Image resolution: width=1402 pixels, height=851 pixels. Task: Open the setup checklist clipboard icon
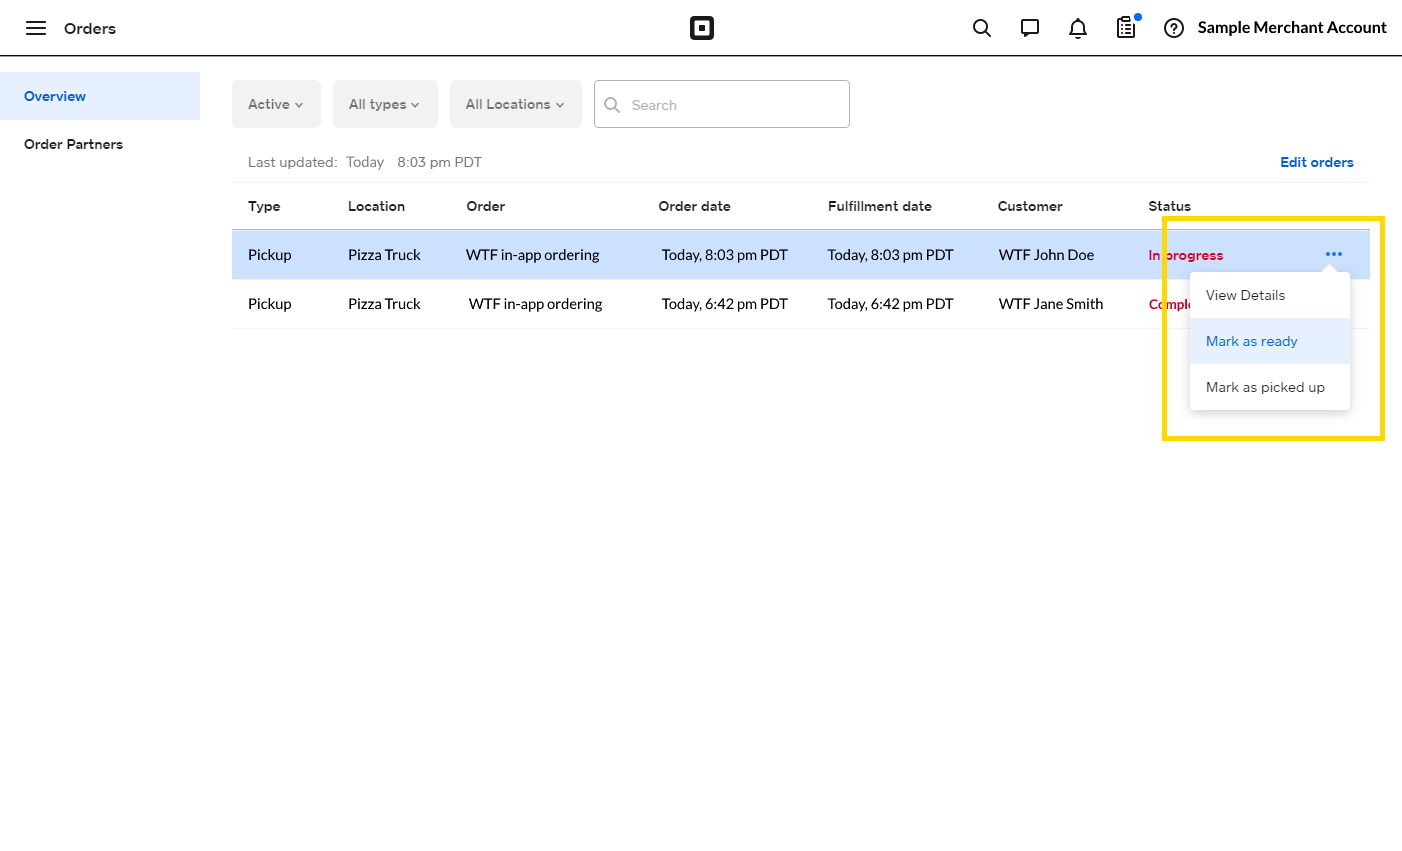tap(1126, 27)
